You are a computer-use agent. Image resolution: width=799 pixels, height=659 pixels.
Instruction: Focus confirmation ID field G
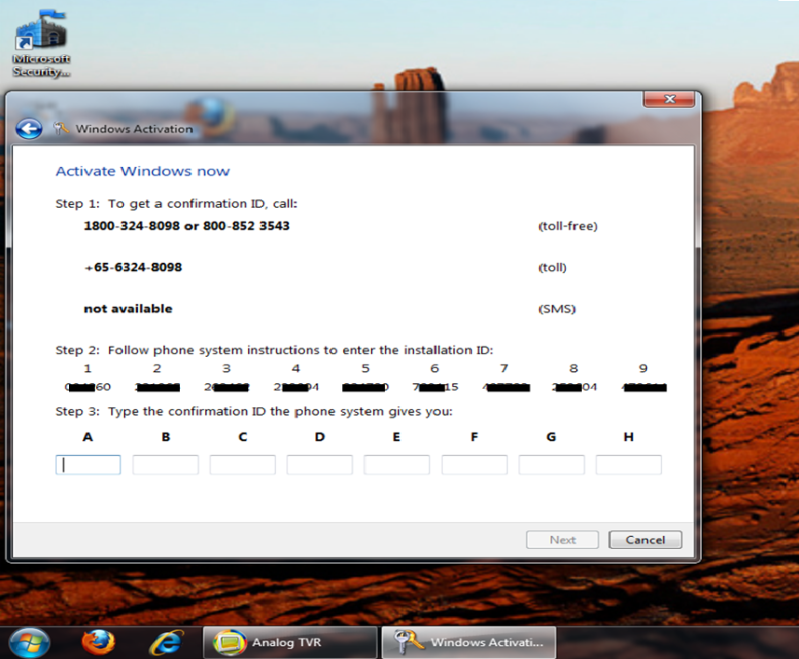click(x=551, y=465)
